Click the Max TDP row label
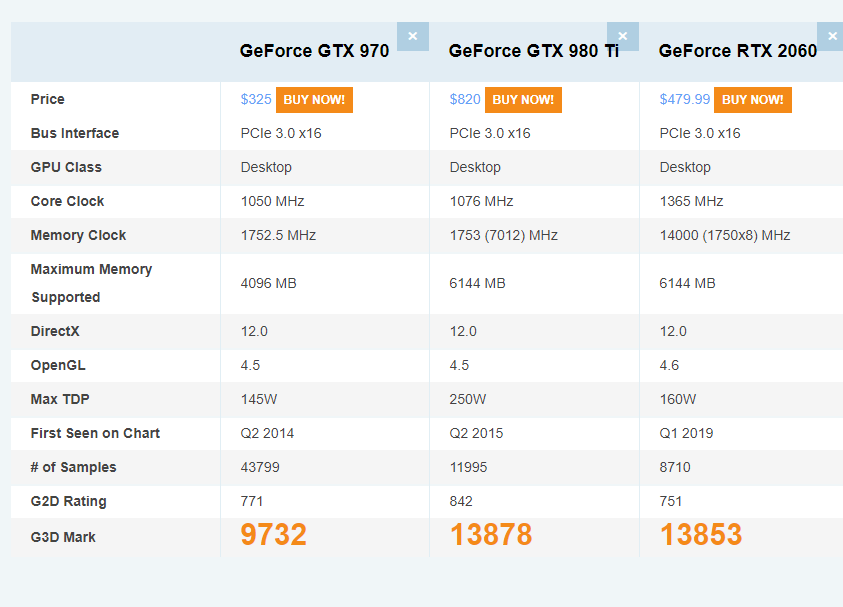843x607 pixels. click(60, 399)
